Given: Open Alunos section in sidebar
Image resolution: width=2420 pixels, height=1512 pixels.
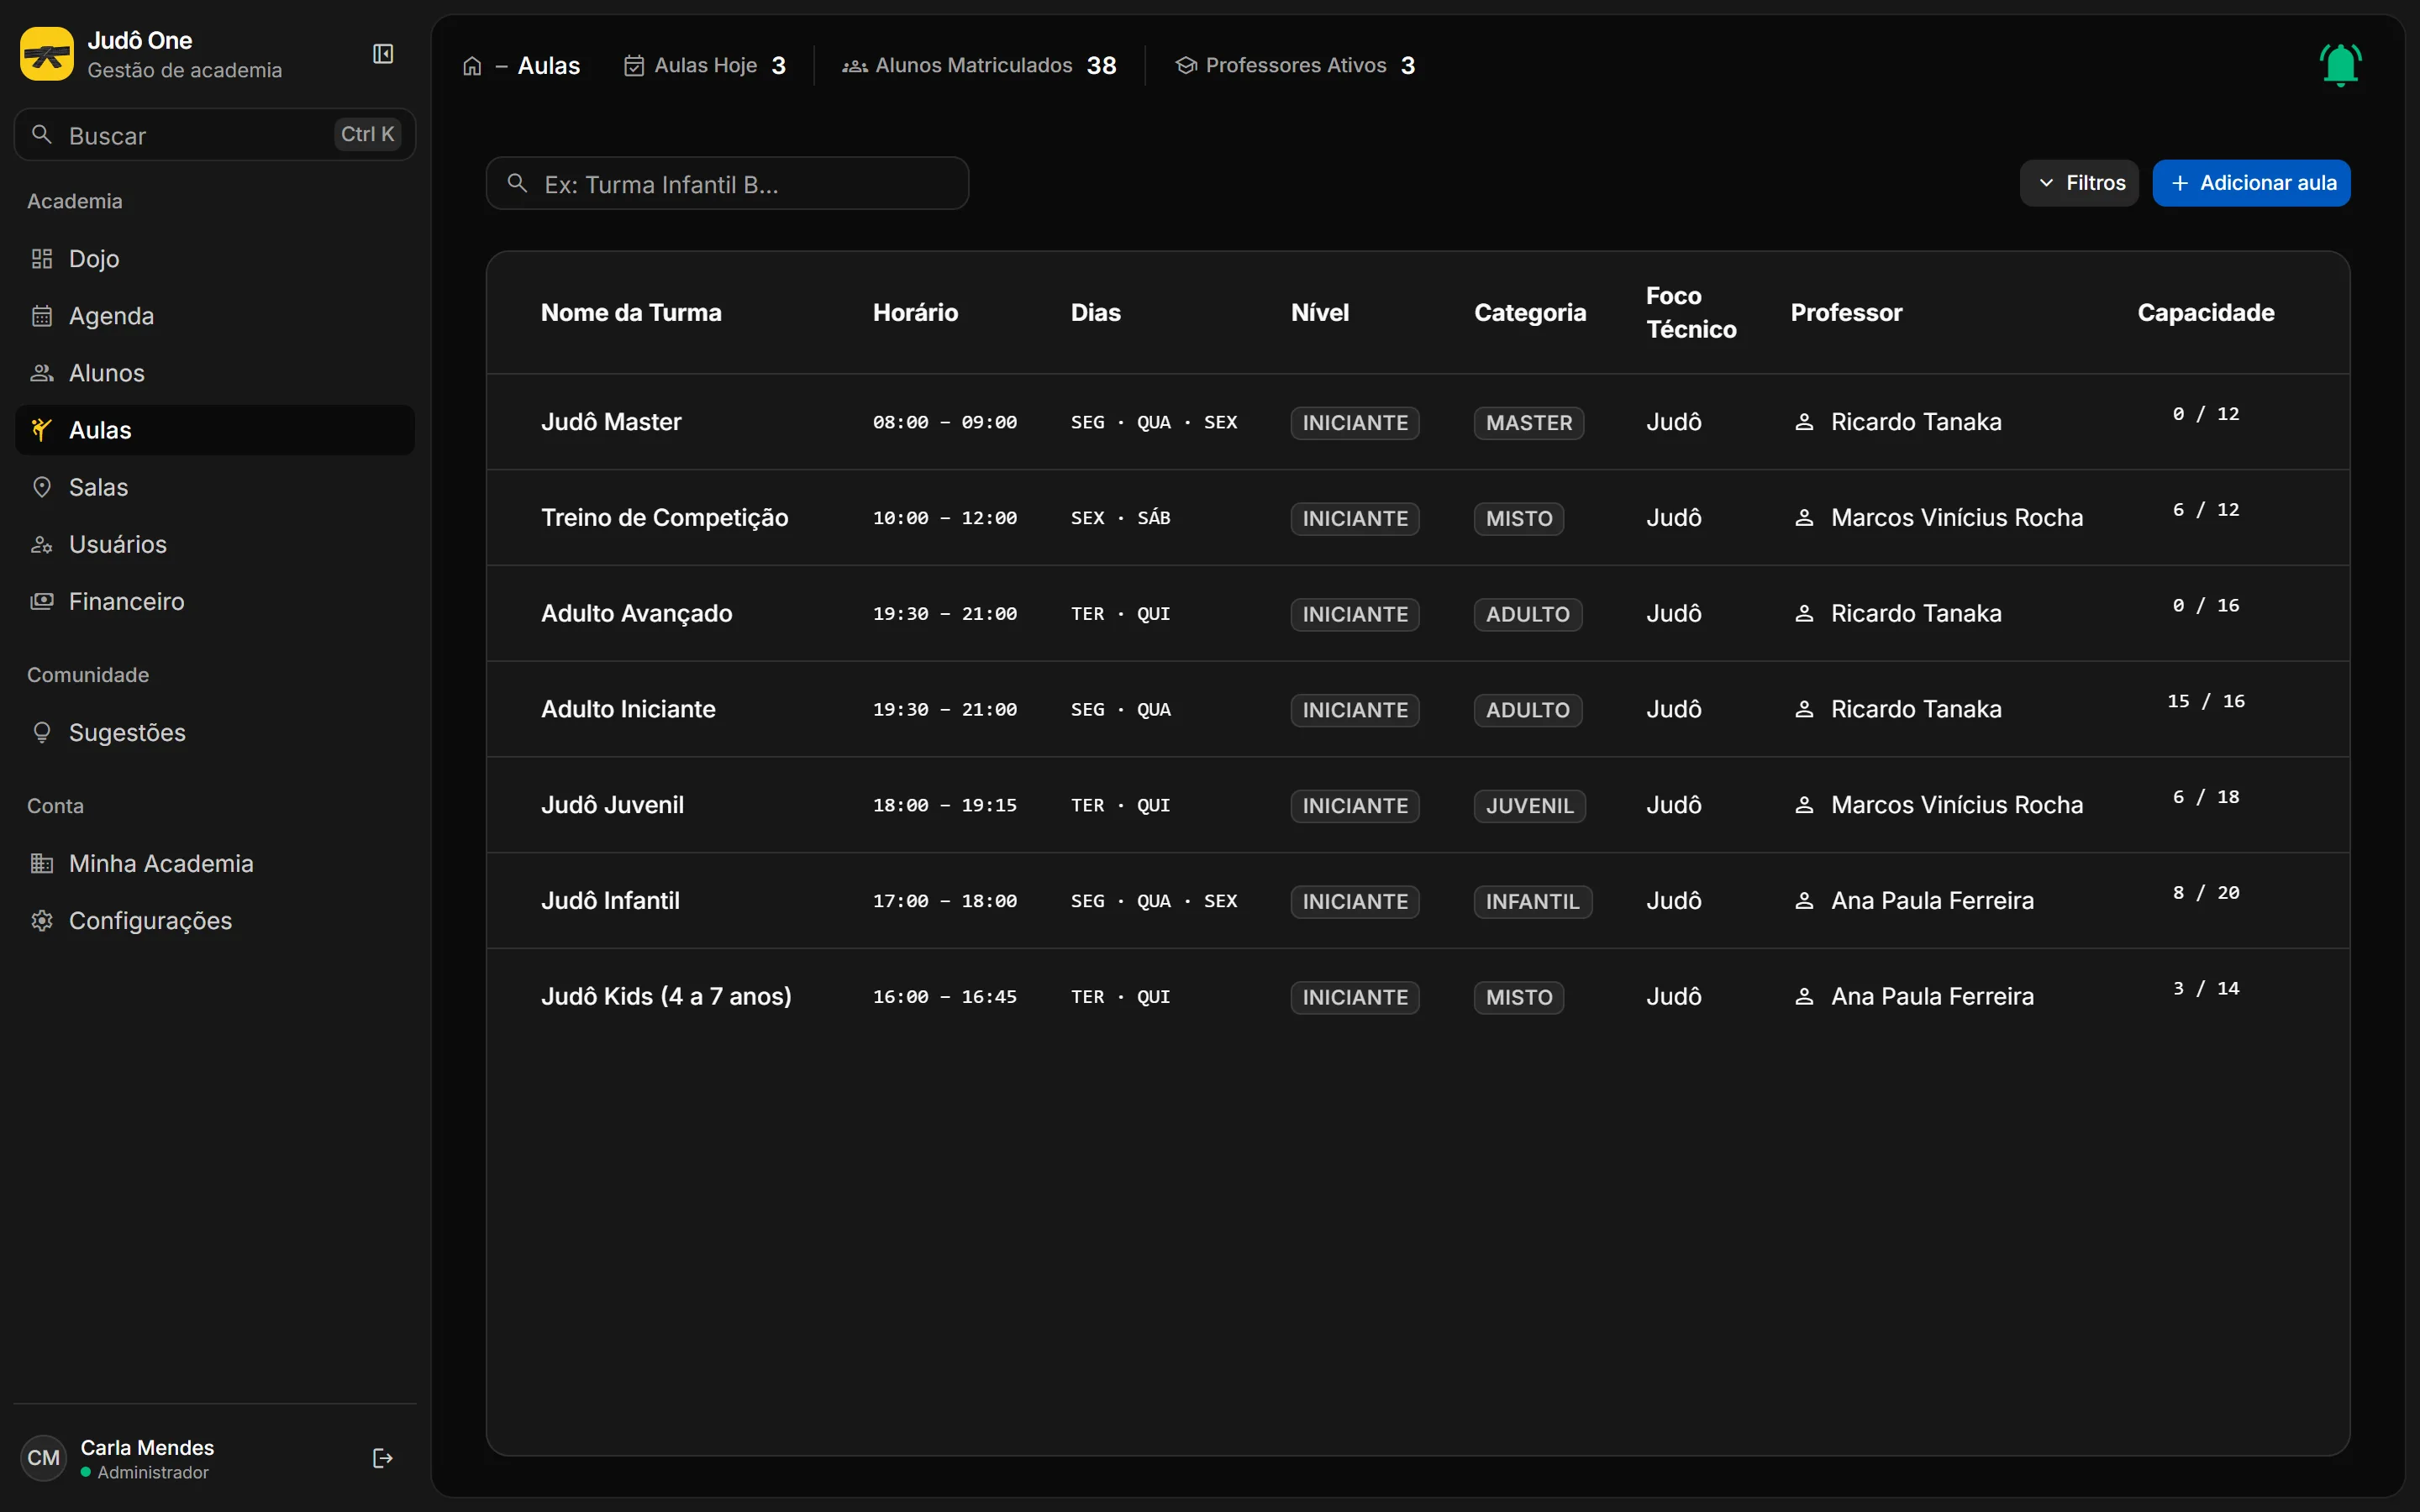Looking at the screenshot, I should tap(215, 373).
